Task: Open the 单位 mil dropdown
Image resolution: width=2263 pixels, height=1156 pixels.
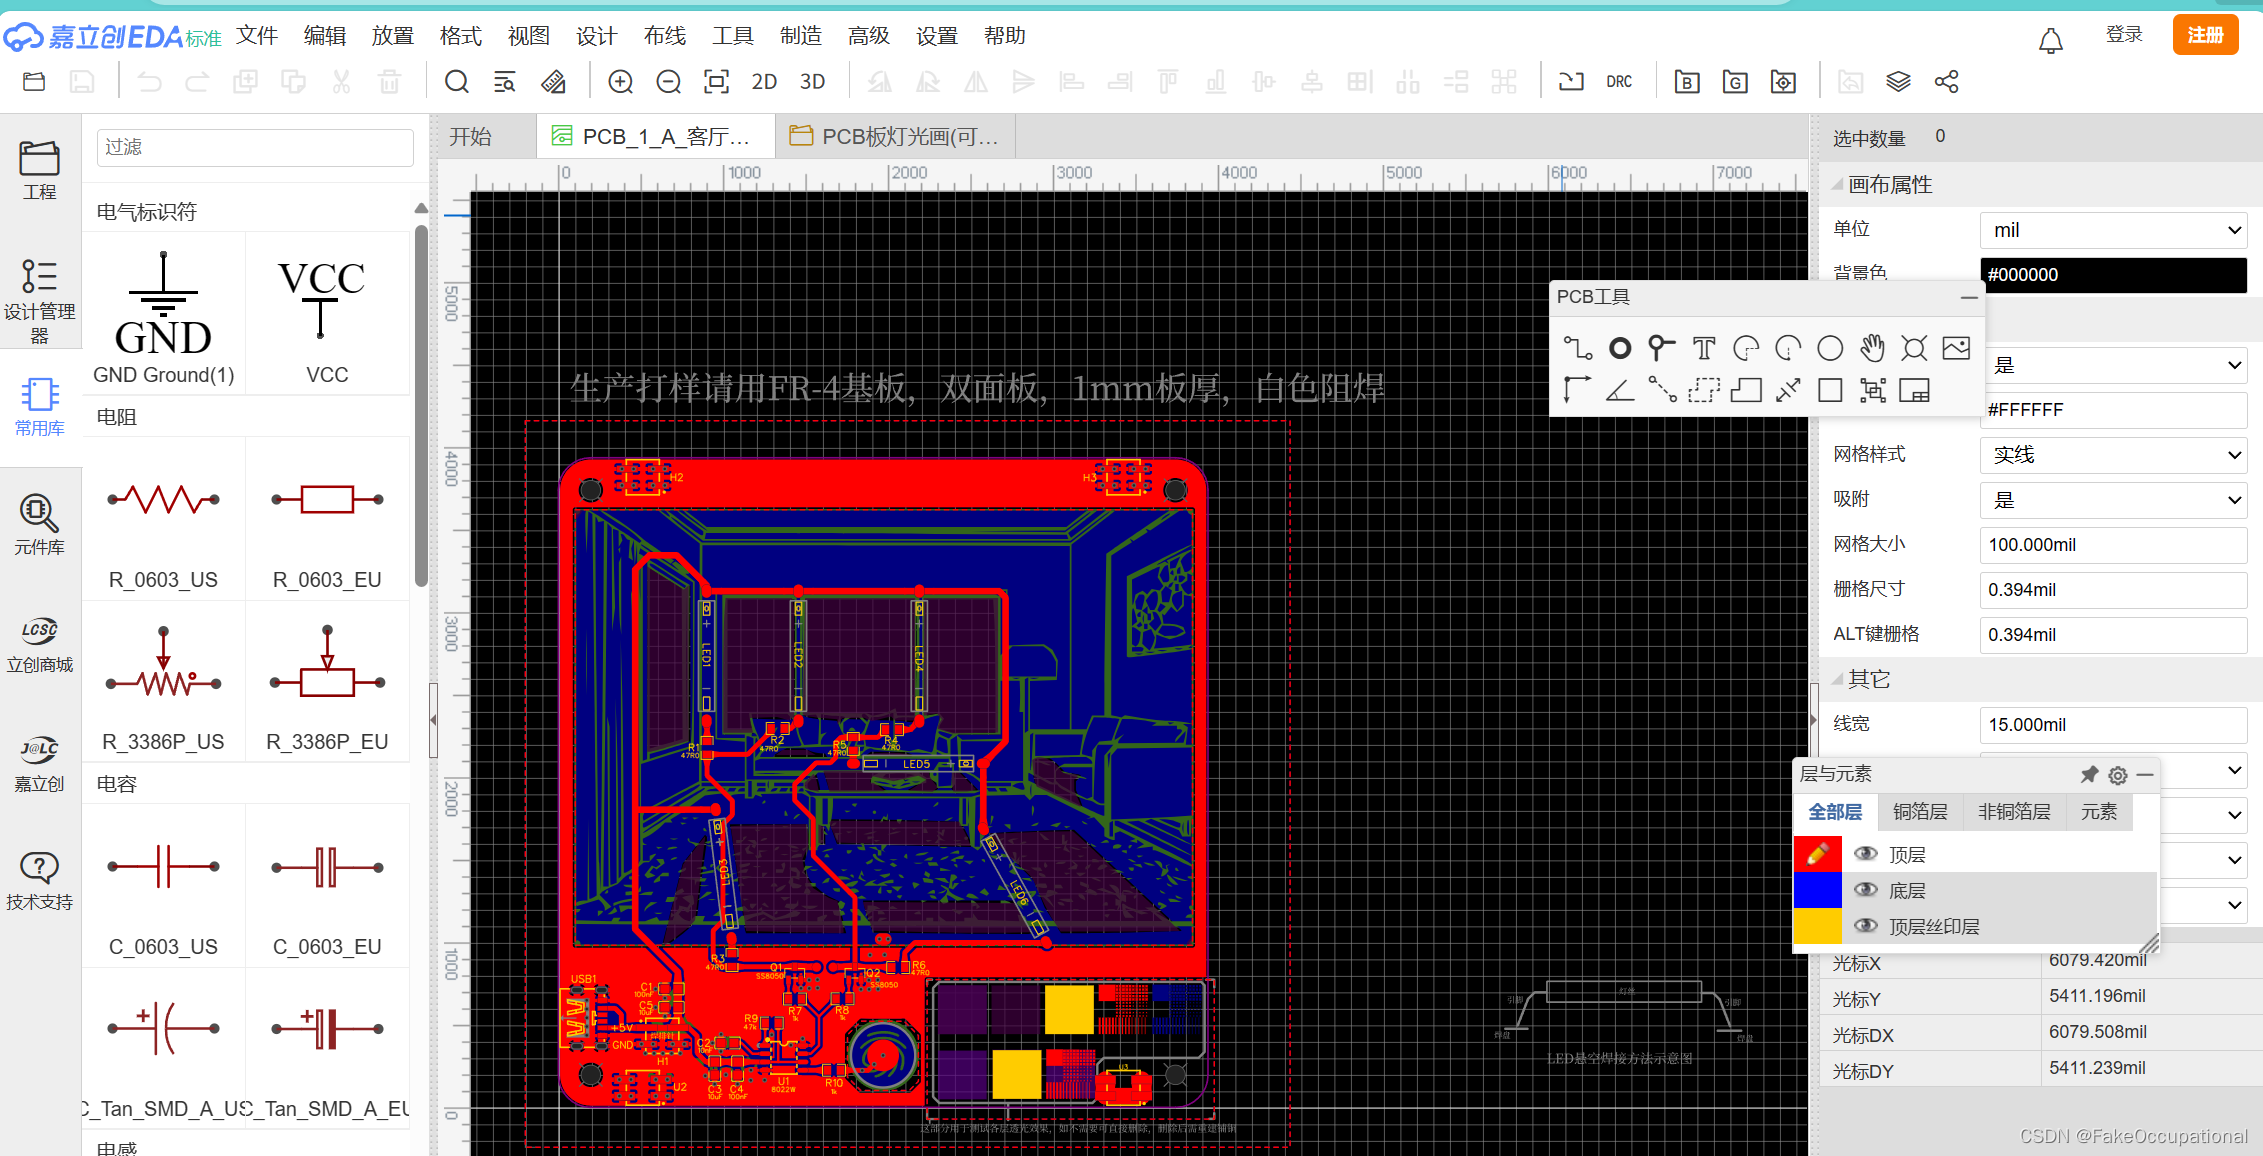Action: pyautogui.click(x=2113, y=230)
